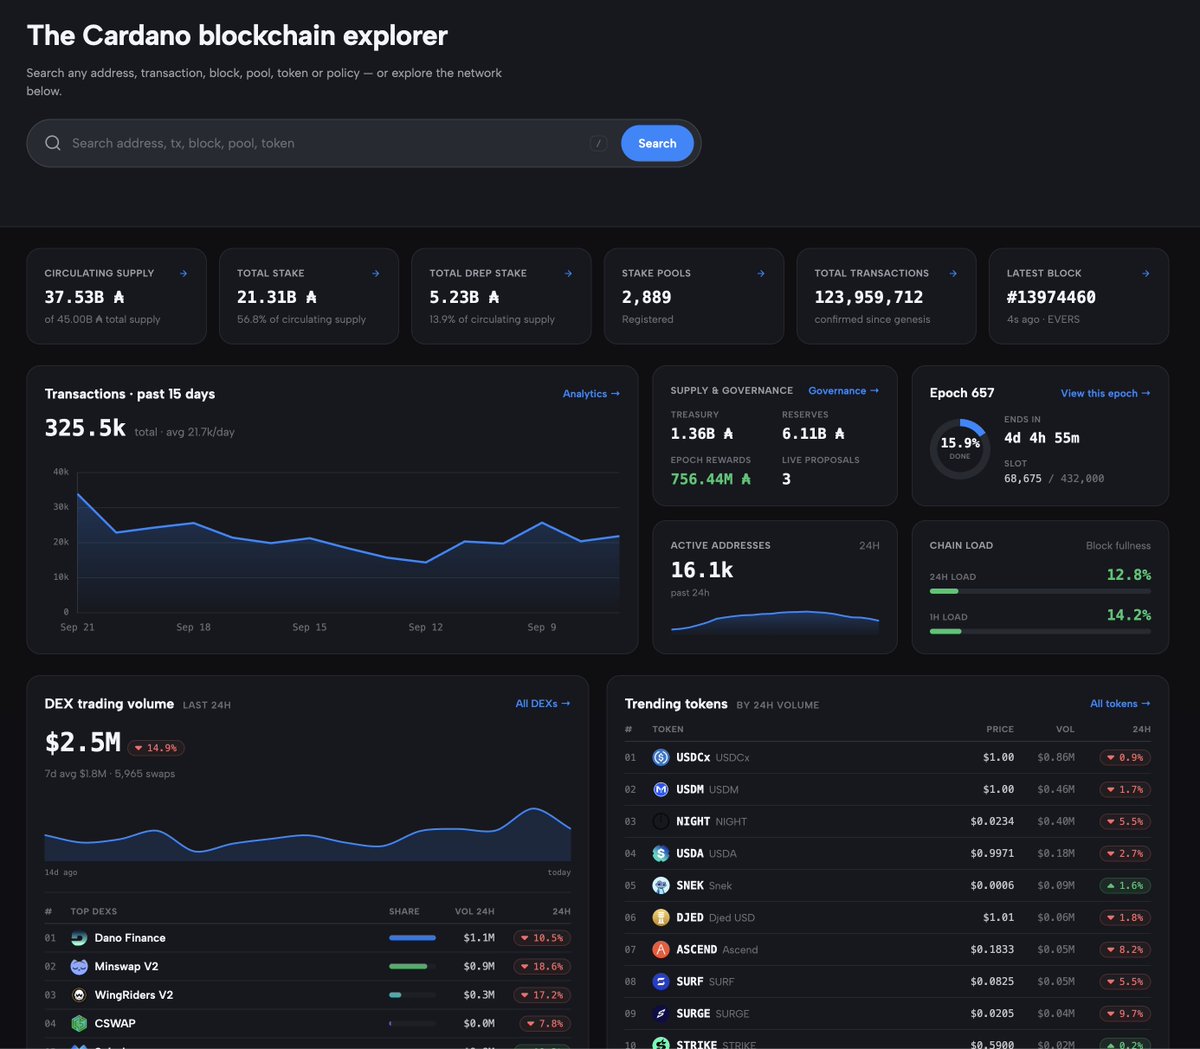The height and width of the screenshot is (1049, 1200).
Task: Click the USDA token icon
Action: coord(661,854)
